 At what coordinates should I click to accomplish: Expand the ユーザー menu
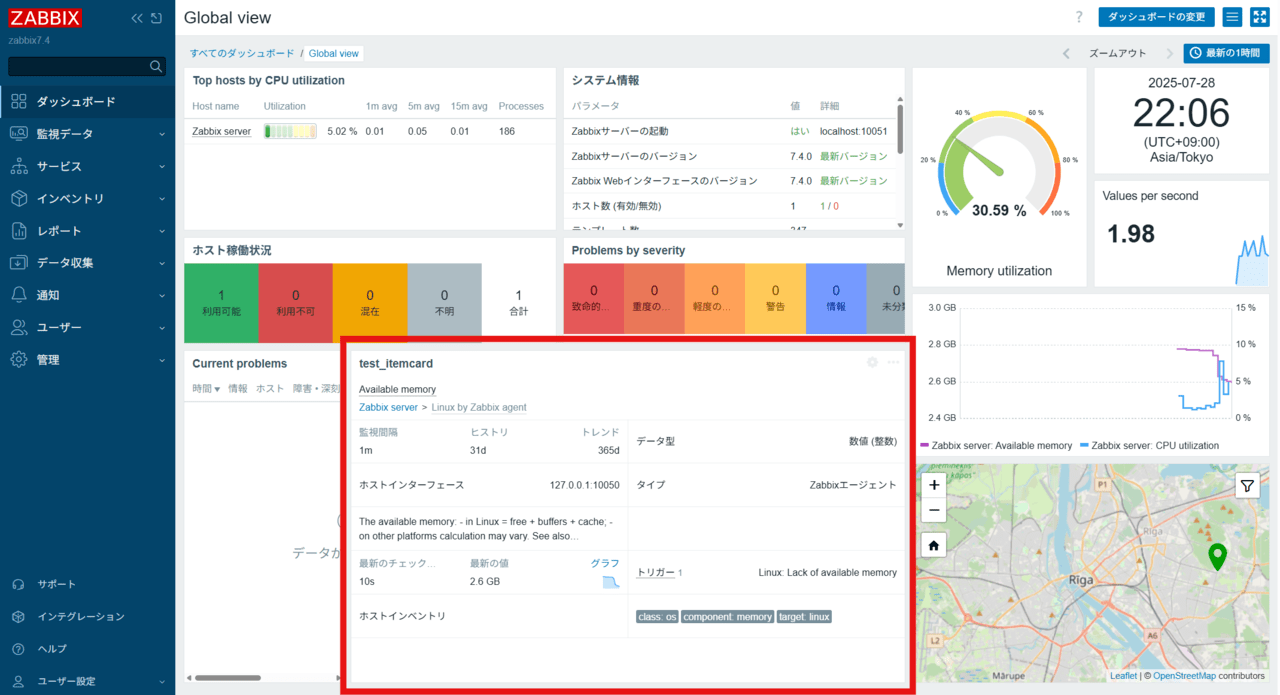click(x=87, y=327)
